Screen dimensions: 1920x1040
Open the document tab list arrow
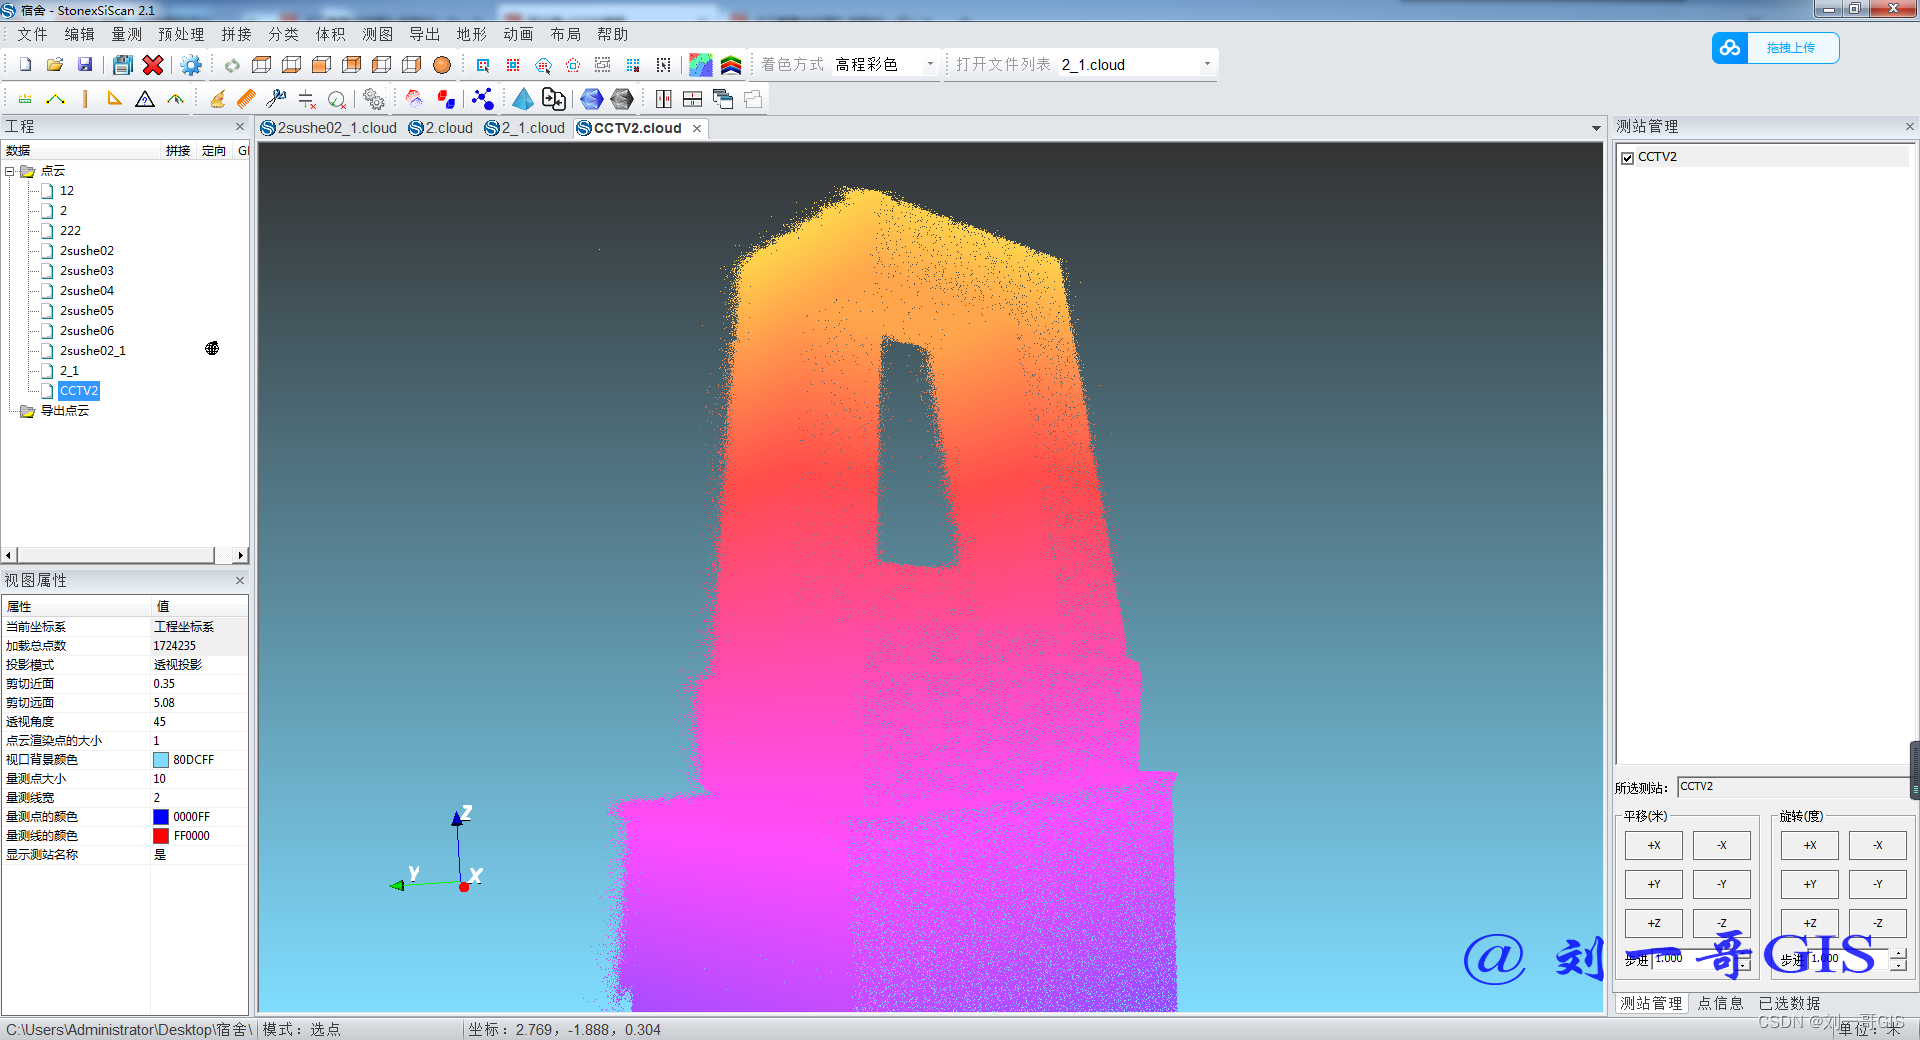[1596, 128]
